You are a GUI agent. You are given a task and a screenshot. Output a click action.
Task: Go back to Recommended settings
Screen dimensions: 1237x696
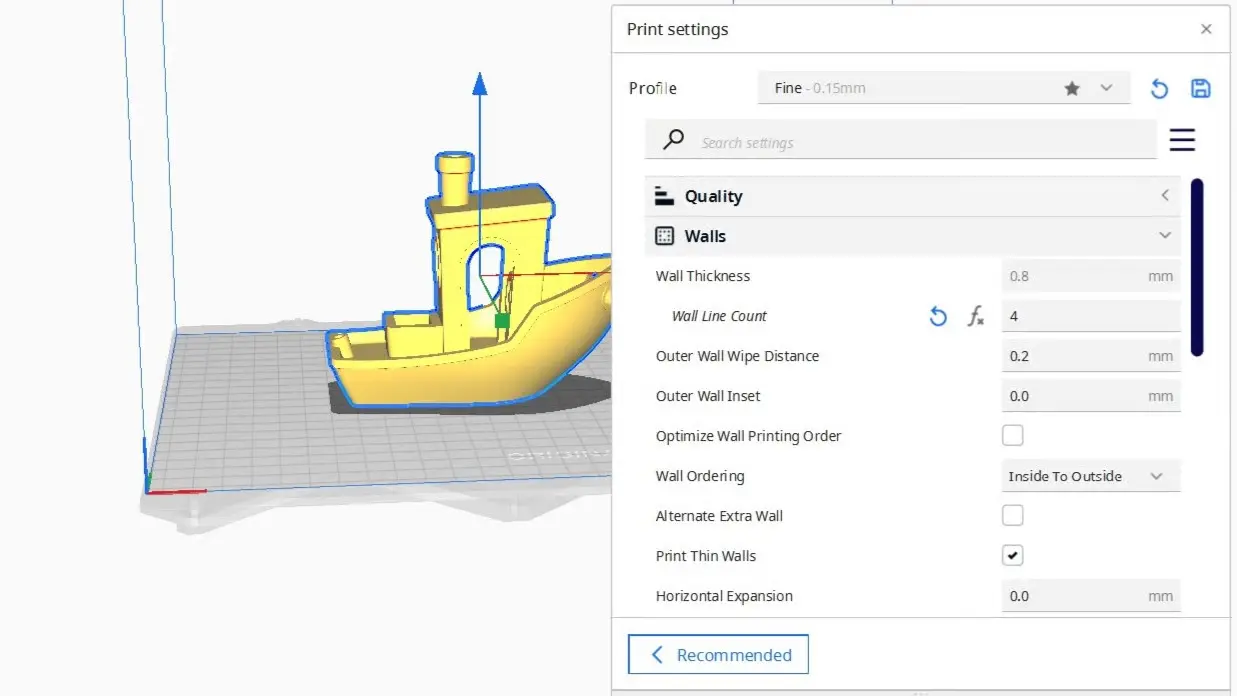tap(718, 655)
